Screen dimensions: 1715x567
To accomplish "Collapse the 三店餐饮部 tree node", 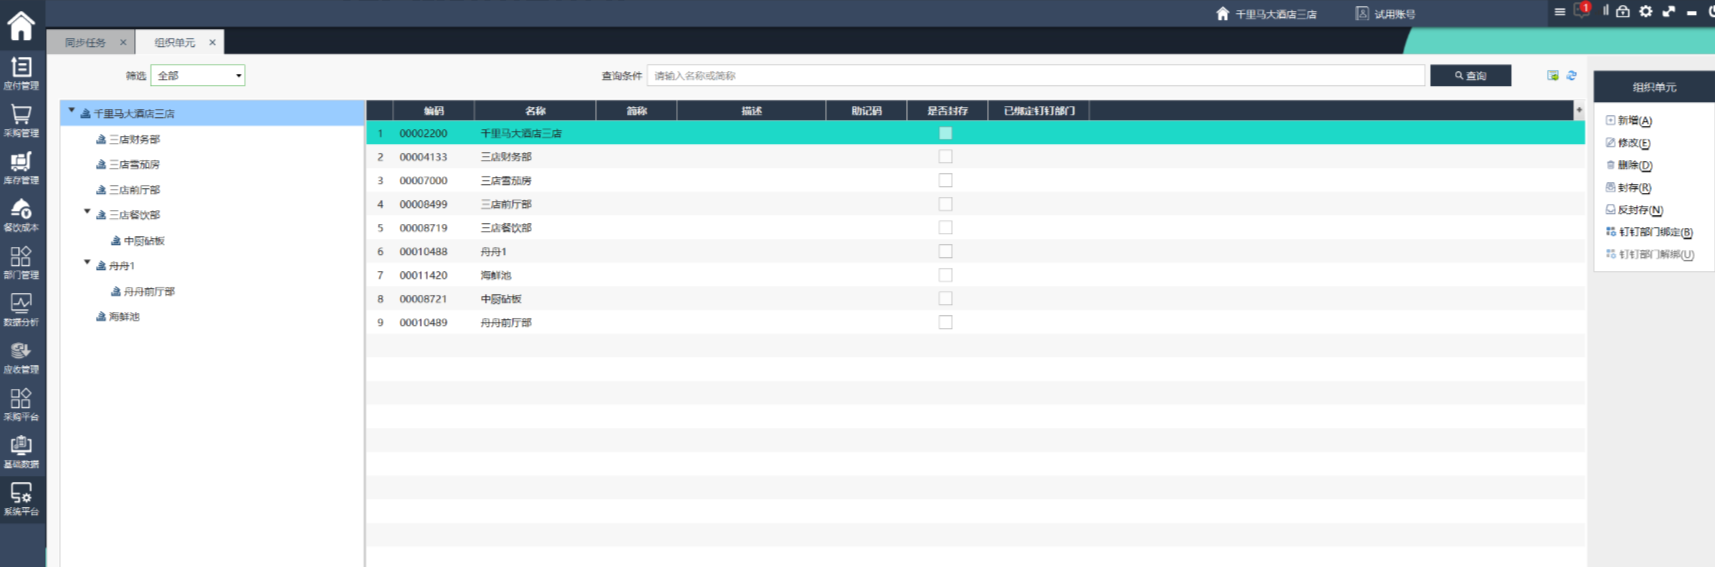I will click(x=87, y=213).
